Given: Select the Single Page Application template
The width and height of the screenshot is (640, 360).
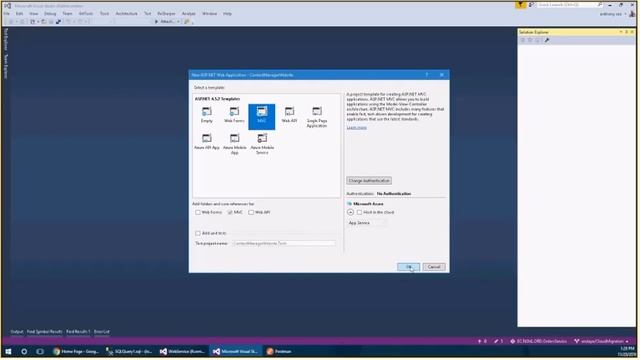Looking at the screenshot, I should click(x=317, y=117).
